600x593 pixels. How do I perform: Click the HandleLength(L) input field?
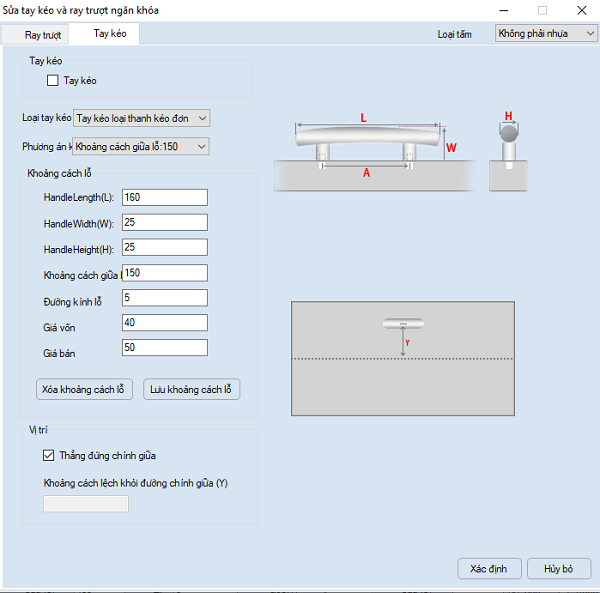point(164,197)
